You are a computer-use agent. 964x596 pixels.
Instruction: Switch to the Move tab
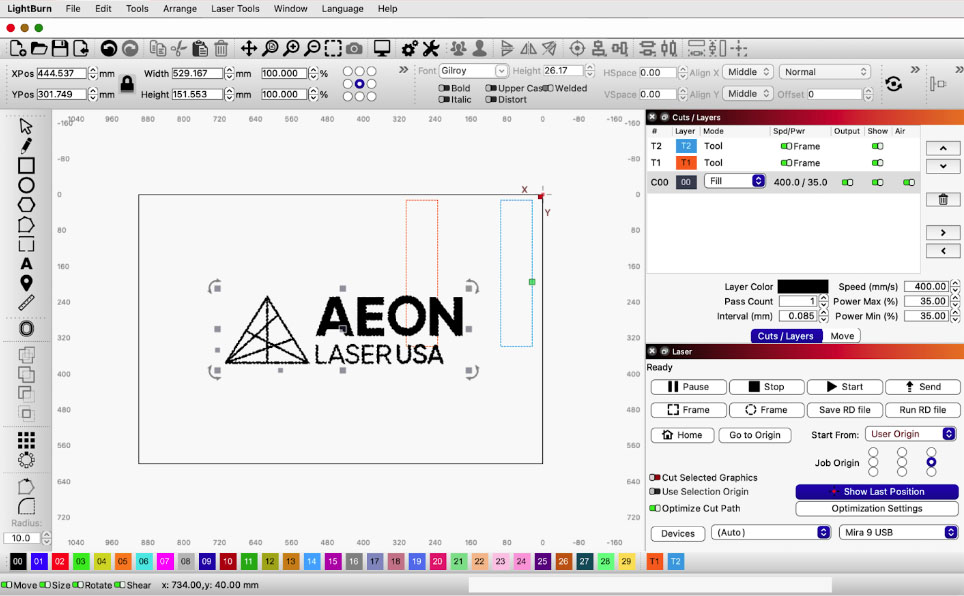click(842, 336)
